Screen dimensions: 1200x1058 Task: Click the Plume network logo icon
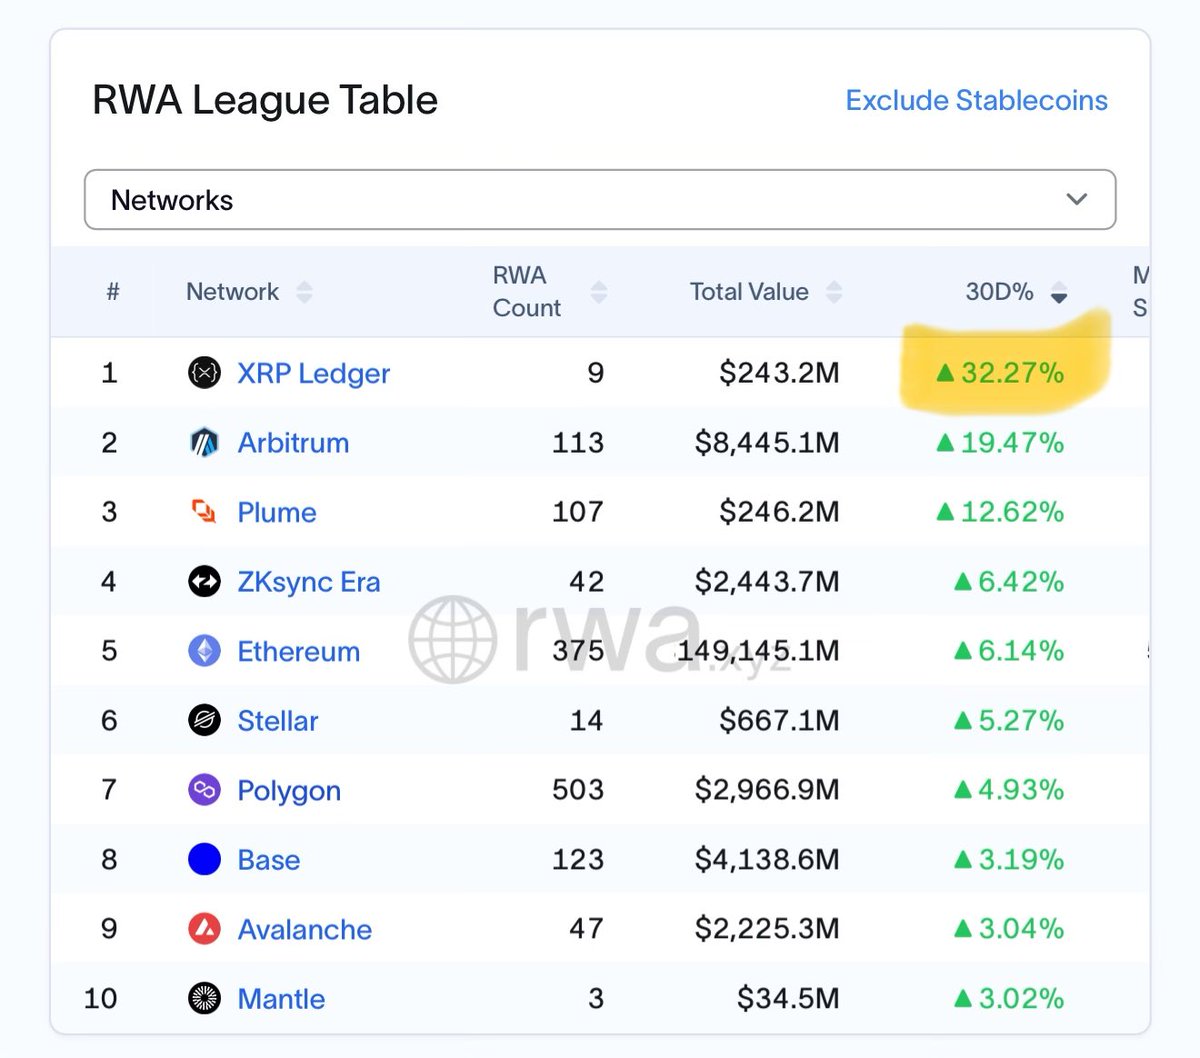(x=204, y=512)
